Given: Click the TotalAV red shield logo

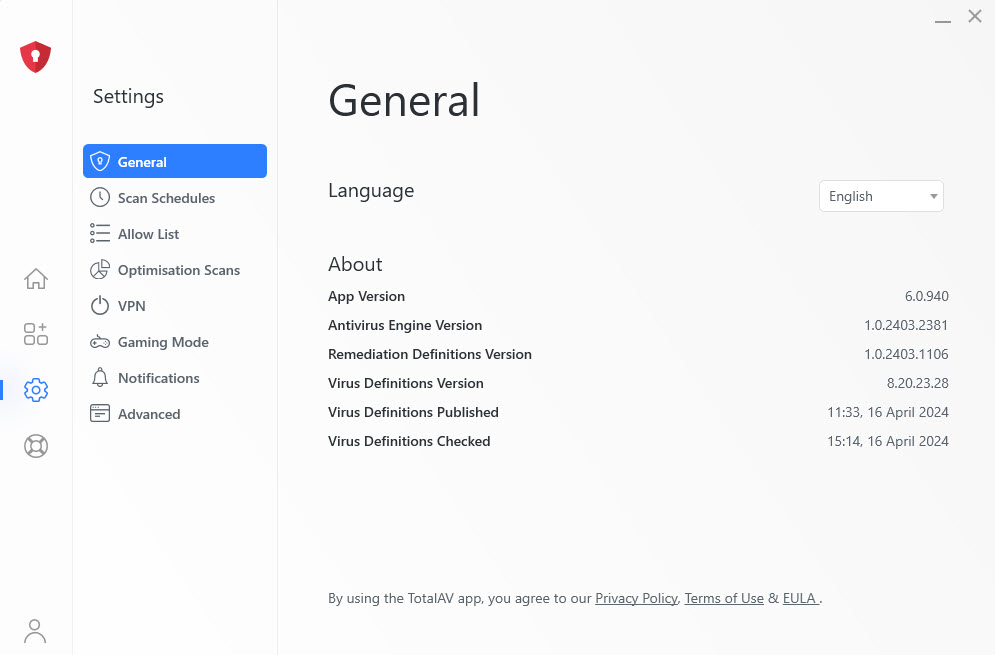Looking at the screenshot, I should pos(36,57).
